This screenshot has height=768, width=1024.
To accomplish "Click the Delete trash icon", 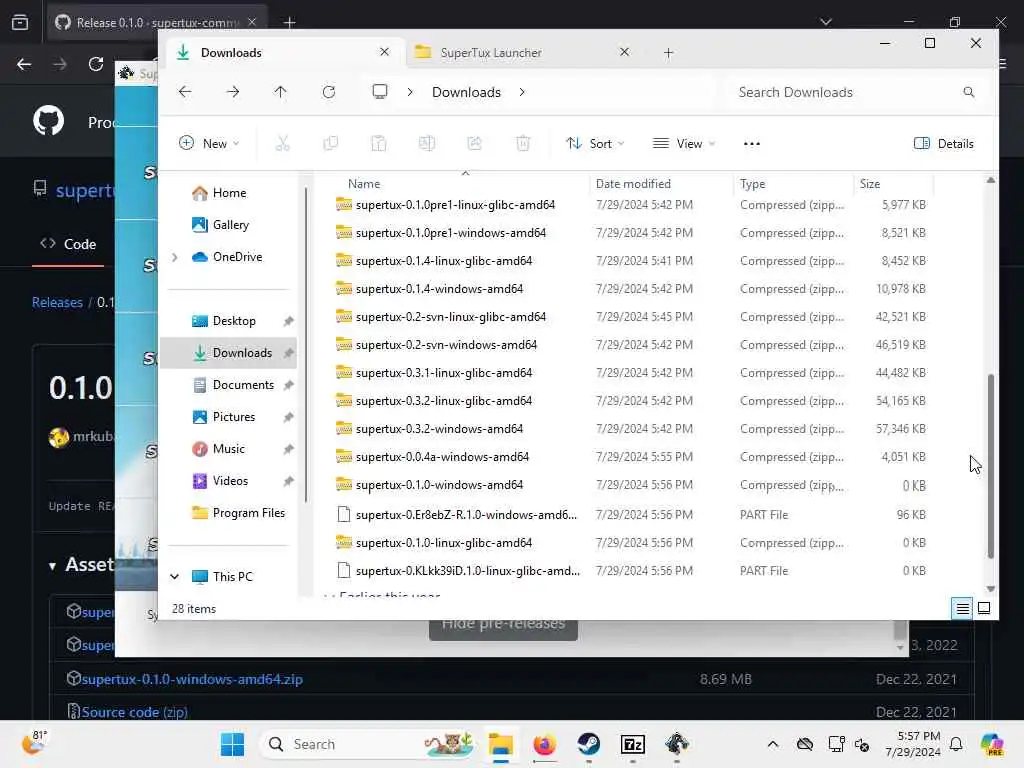I will (522, 144).
